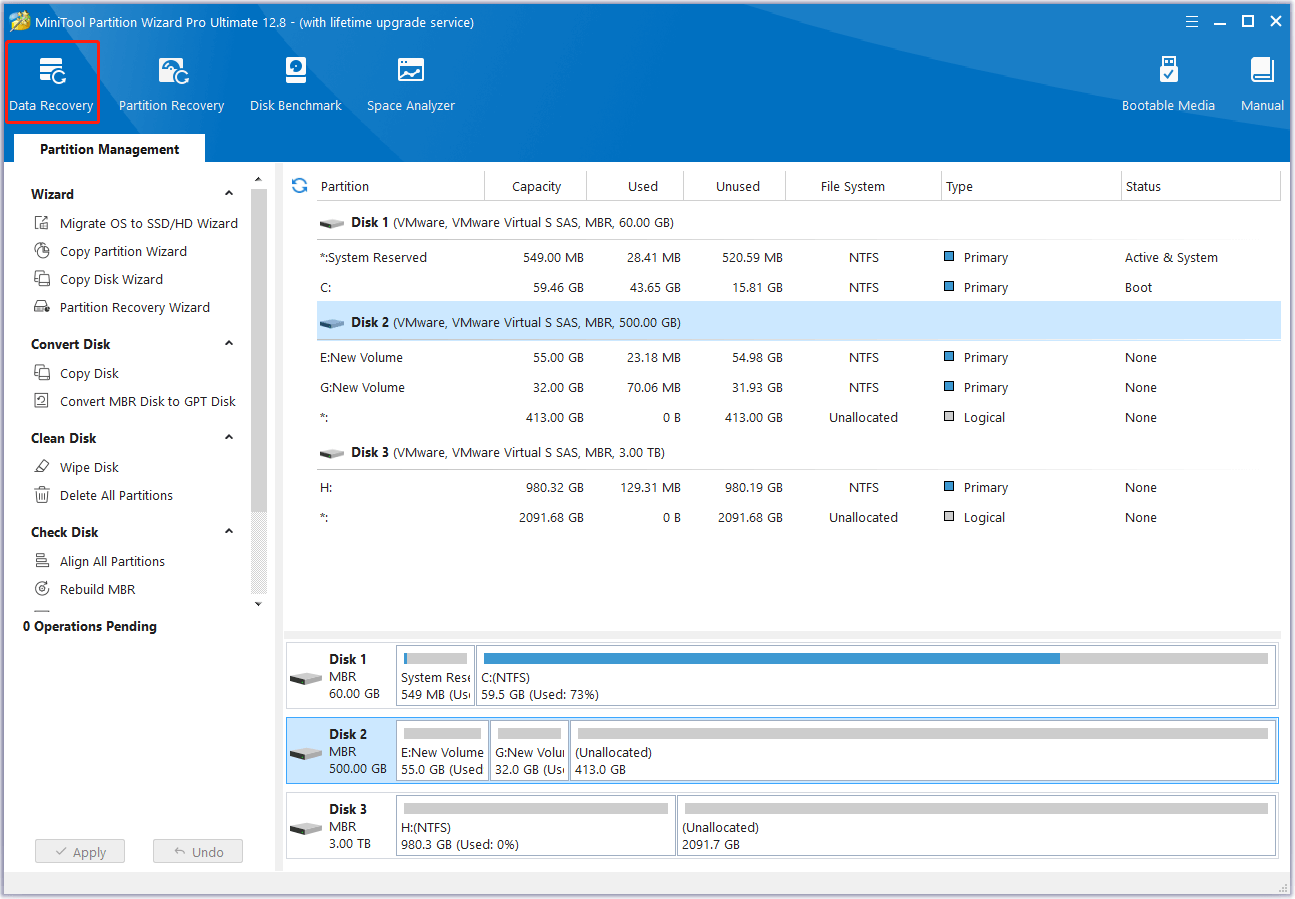The height and width of the screenshot is (899, 1295).
Task: Collapse the Wizard section
Action: [x=229, y=194]
